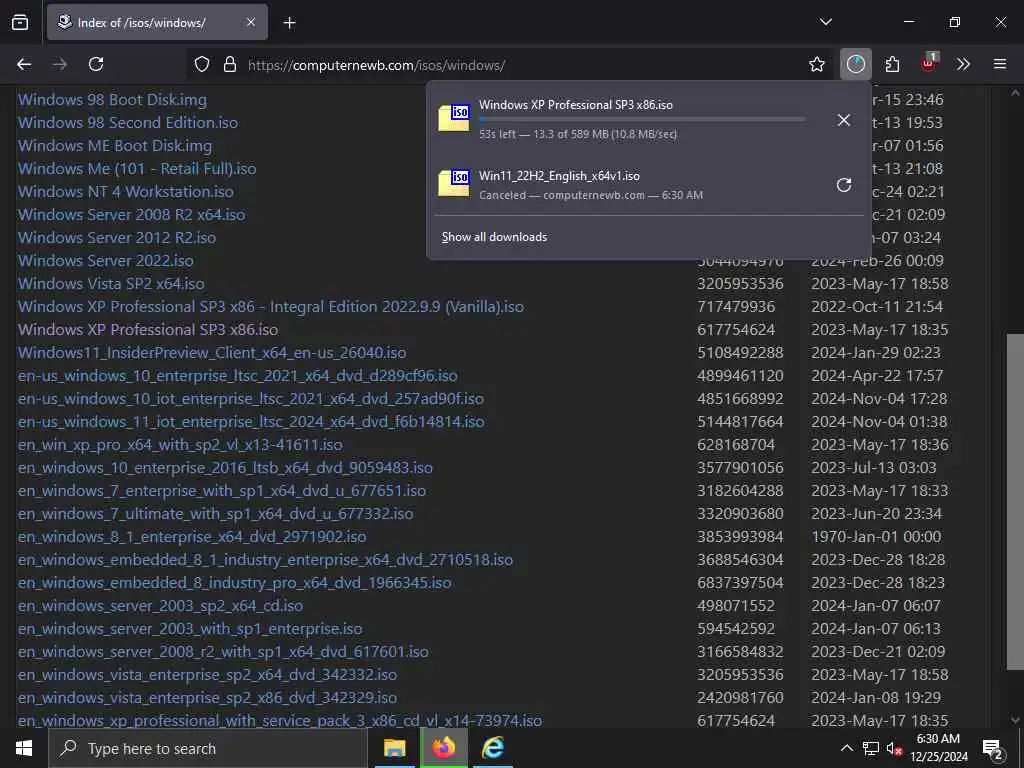Launch Internet Explorer from the taskbar
Viewport: 1024px width, 768px height.
(x=493, y=748)
